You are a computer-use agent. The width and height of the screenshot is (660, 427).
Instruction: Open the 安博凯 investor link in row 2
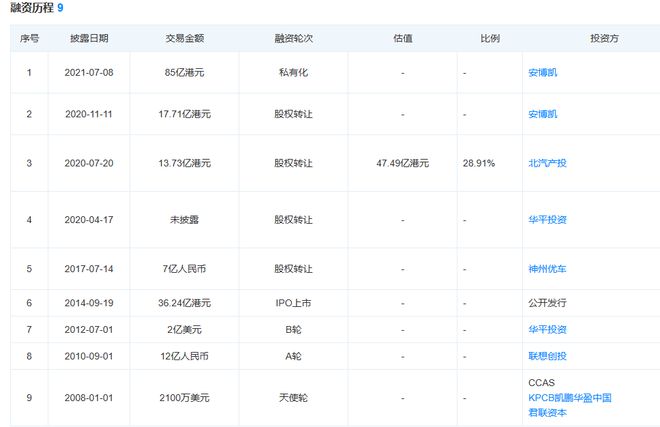click(543, 114)
